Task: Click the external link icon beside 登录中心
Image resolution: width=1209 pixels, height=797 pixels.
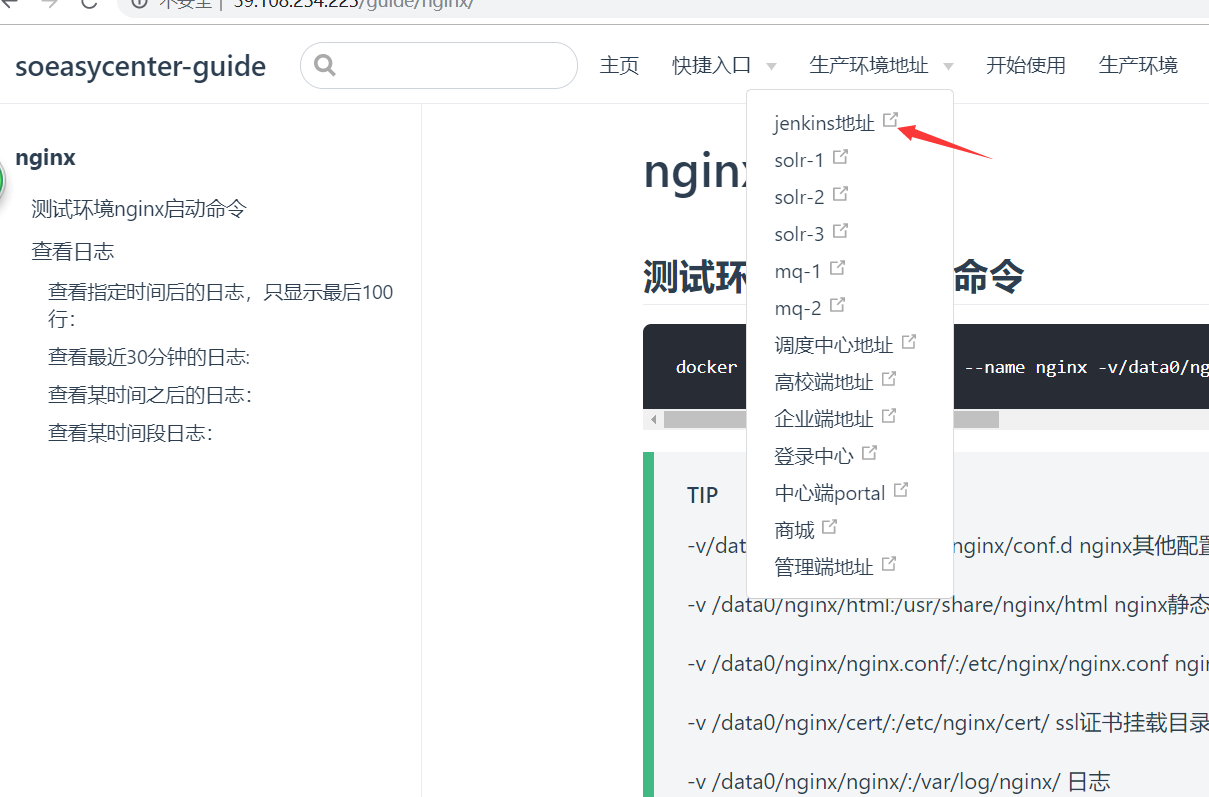Action: pos(869,453)
